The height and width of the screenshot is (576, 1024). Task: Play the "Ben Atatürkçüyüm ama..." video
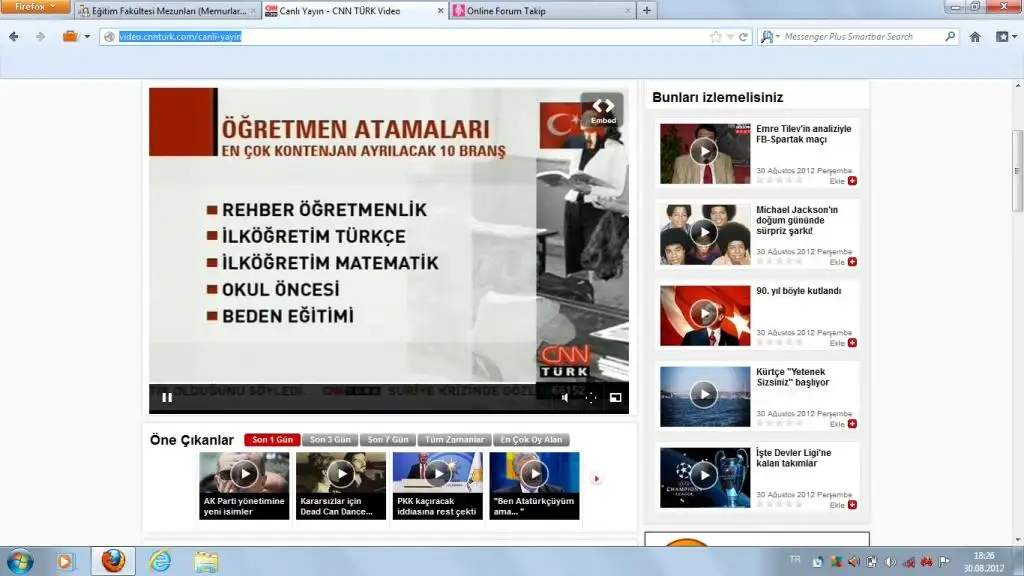[534, 473]
